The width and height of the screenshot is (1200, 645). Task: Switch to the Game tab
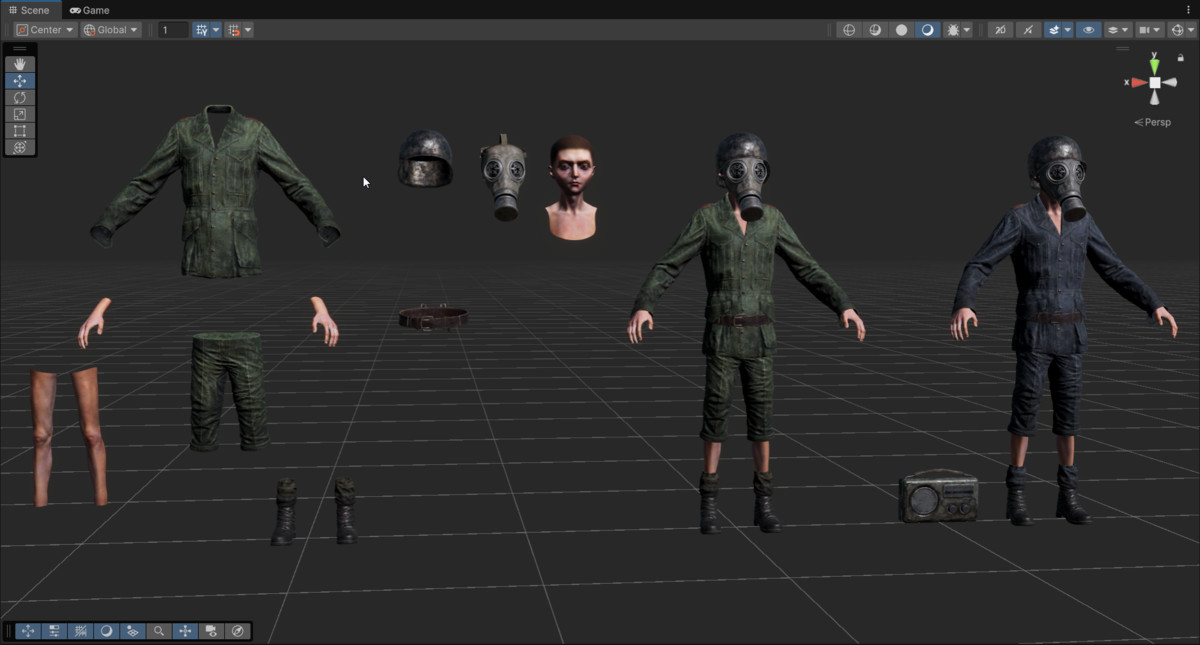(x=90, y=10)
